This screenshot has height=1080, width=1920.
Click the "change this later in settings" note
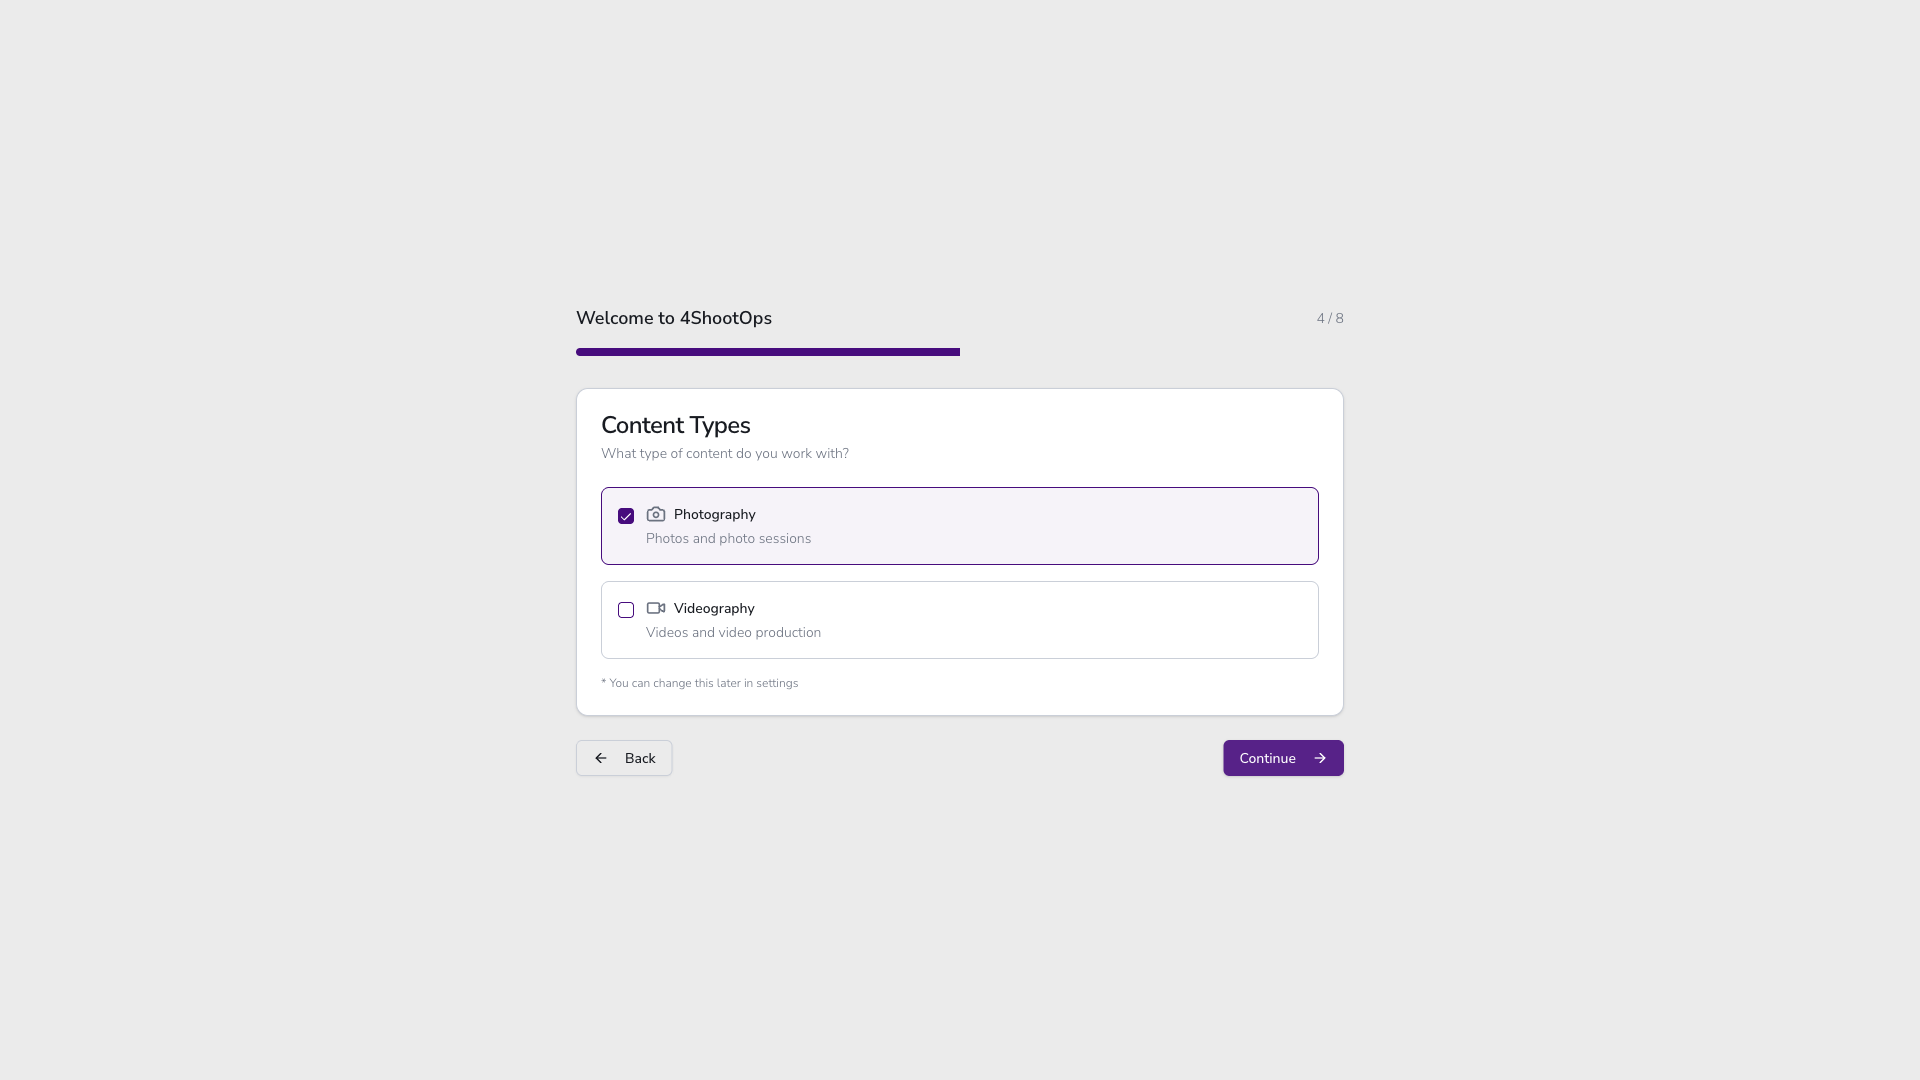(x=699, y=684)
